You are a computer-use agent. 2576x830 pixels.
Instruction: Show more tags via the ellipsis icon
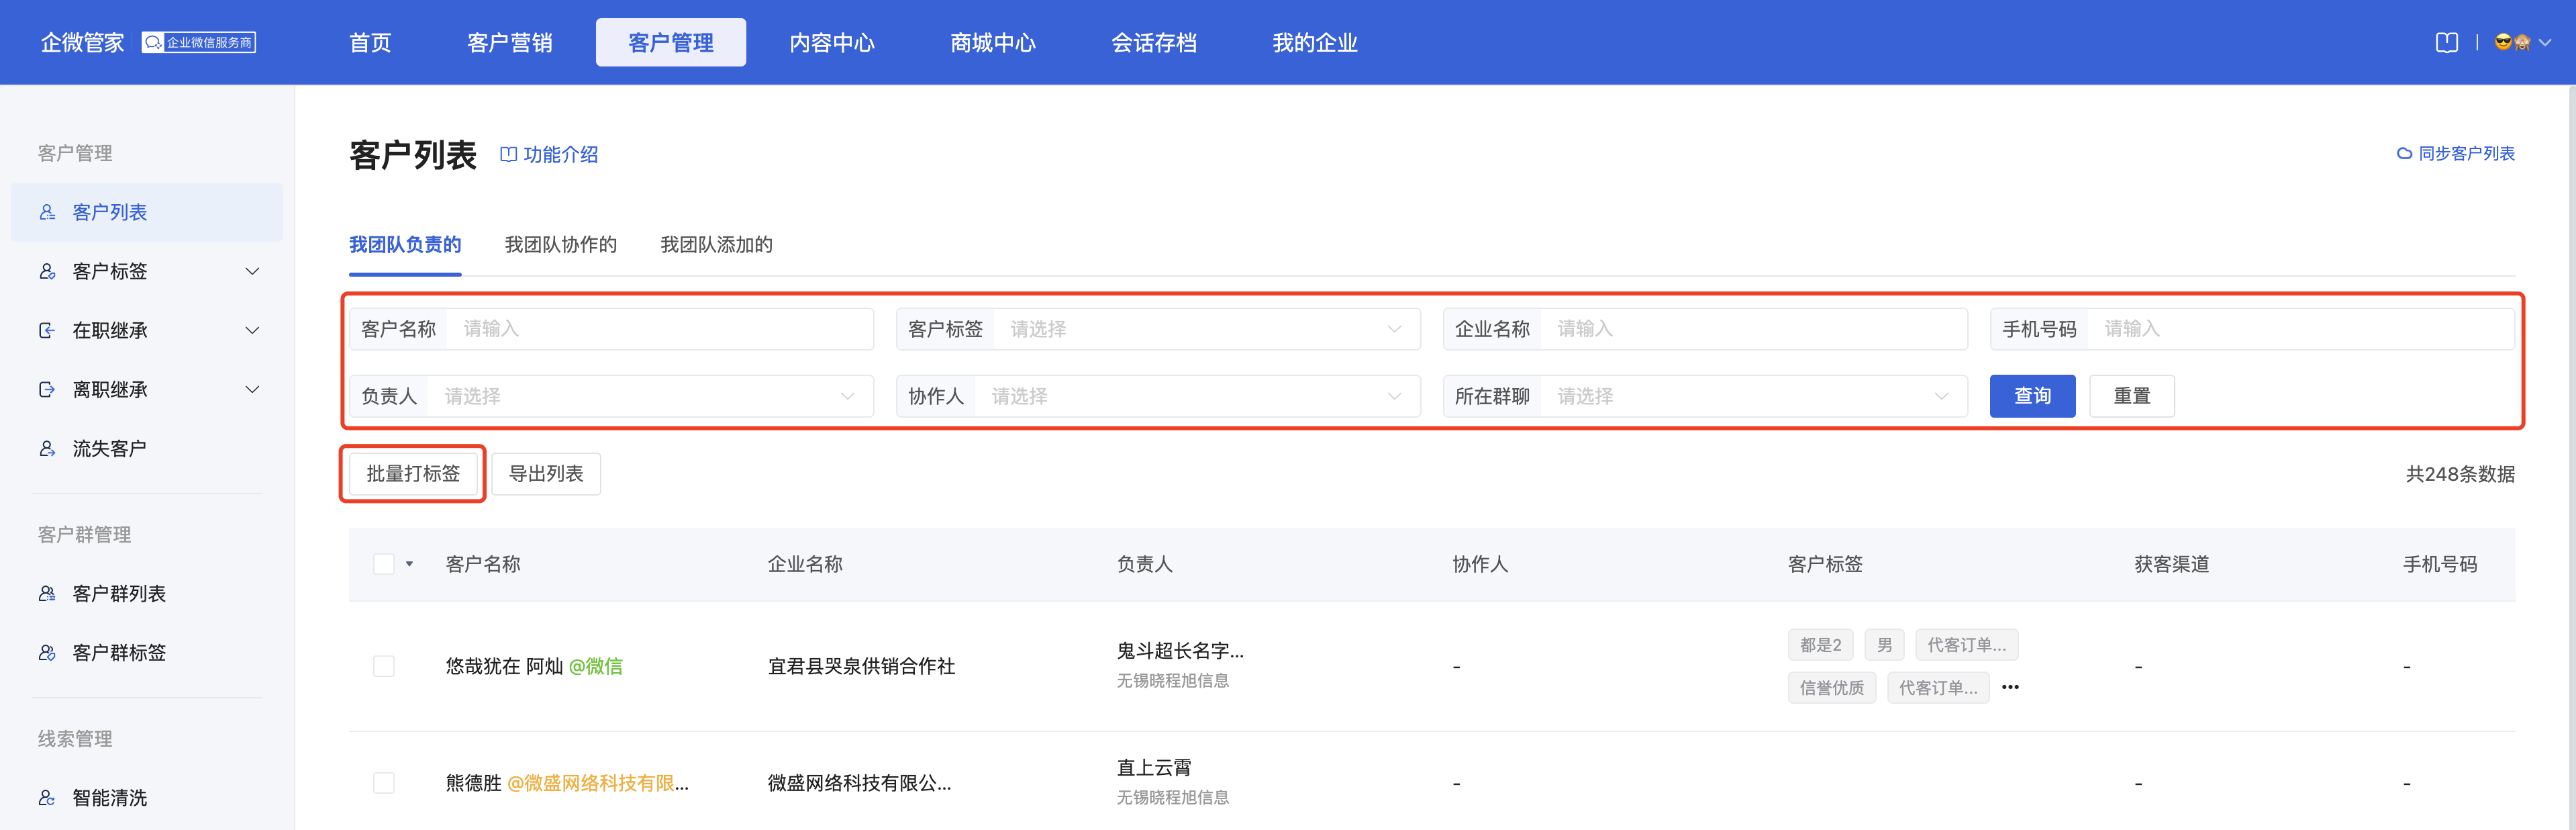tap(2010, 687)
